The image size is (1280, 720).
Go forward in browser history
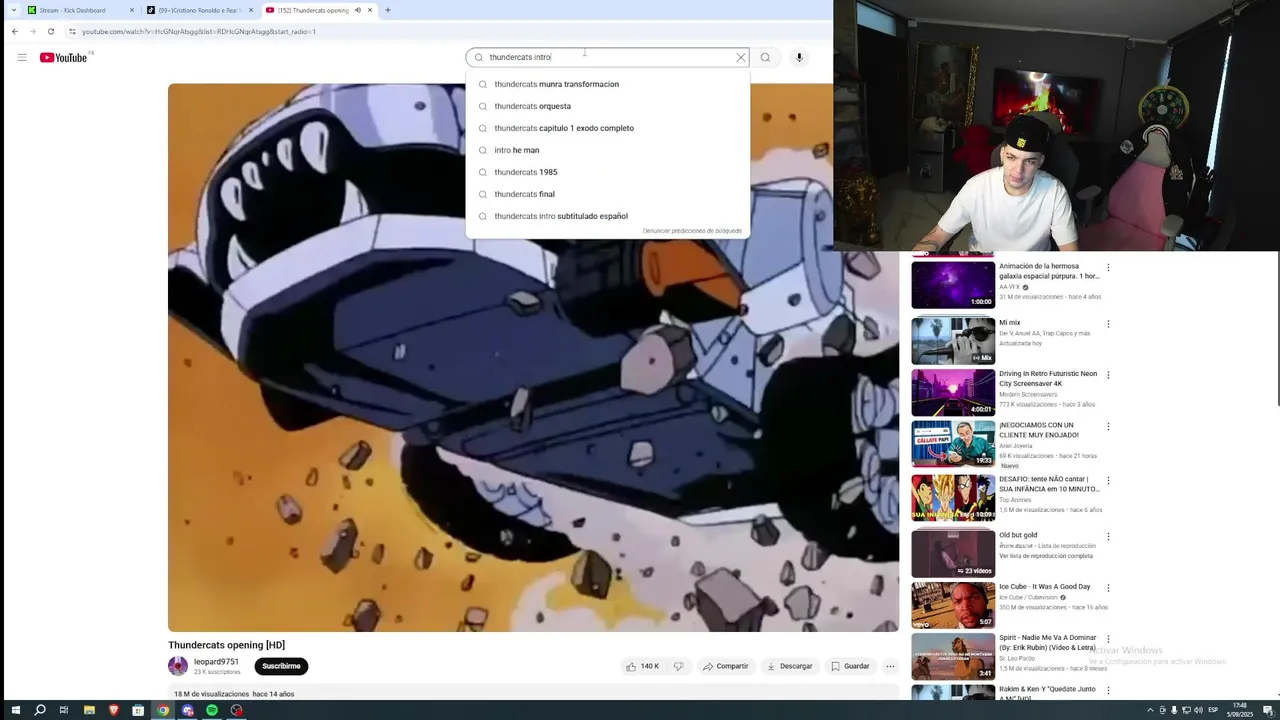pos(33,31)
